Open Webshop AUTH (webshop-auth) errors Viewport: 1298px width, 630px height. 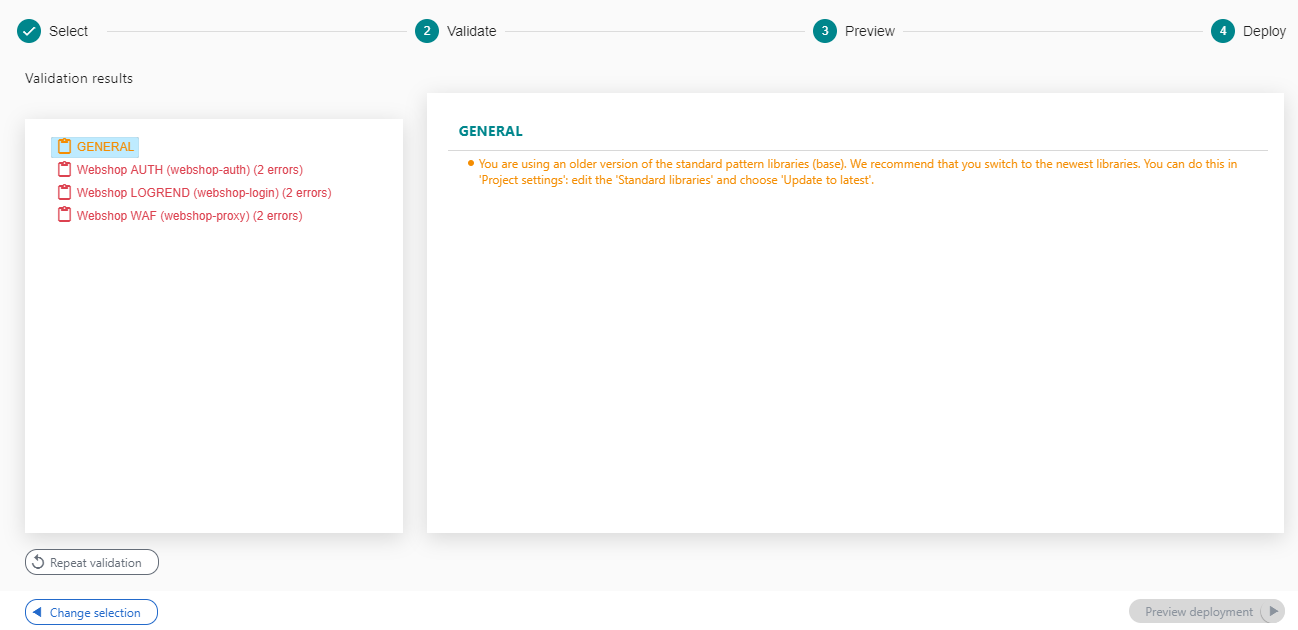pos(189,170)
